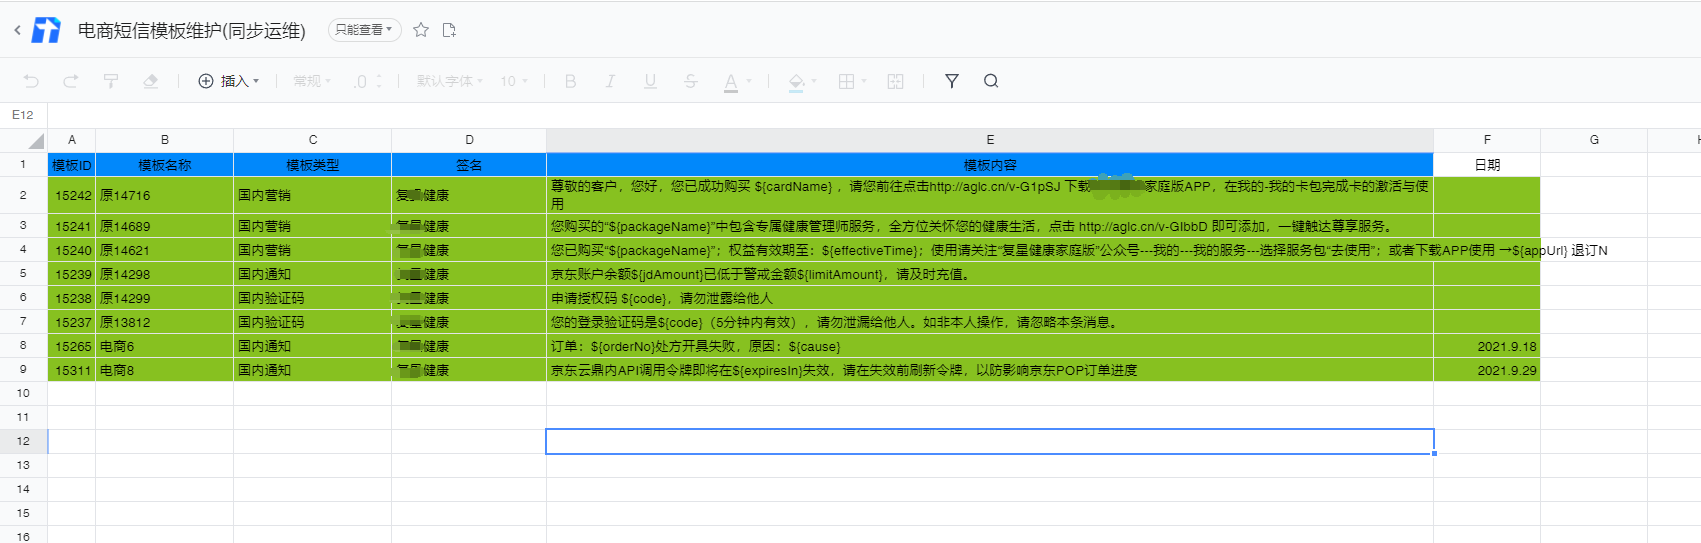Viewport: 1701px width, 543px height.
Task: Expand the borders dropdown arrow
Action: pos(864,81)
